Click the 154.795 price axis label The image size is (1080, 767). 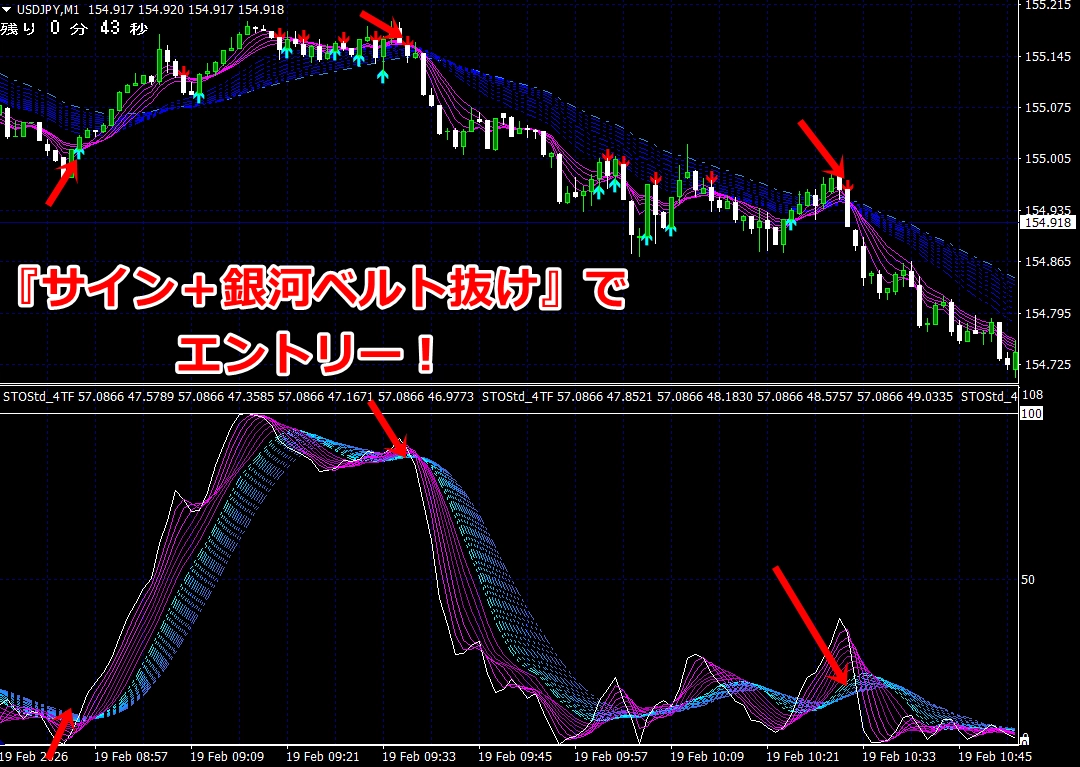1048,313
